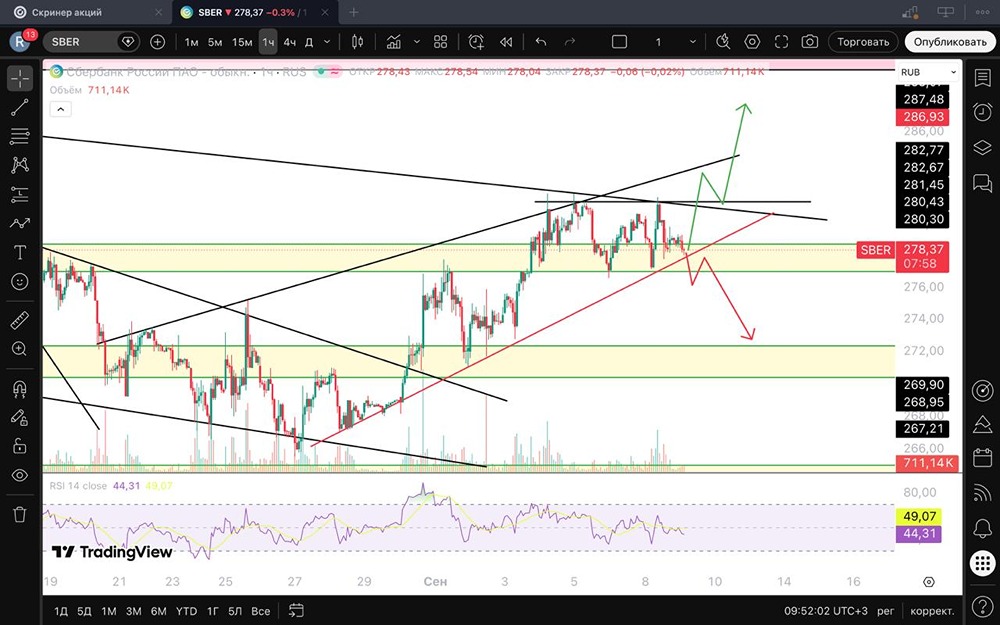Activate the zoom in tool
This screenshot has height=625, width=1000.
point(20,348)
